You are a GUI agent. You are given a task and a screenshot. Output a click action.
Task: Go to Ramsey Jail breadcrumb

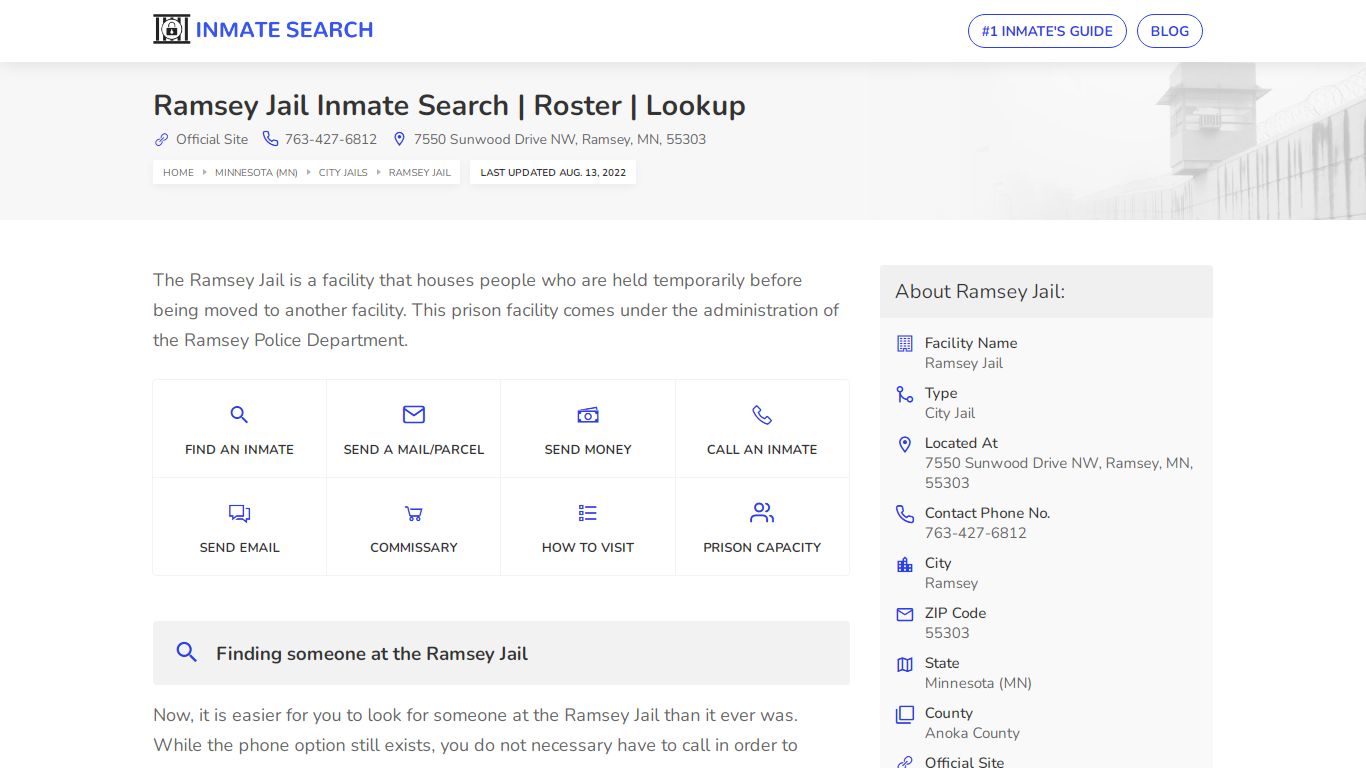tap(420, 172)
